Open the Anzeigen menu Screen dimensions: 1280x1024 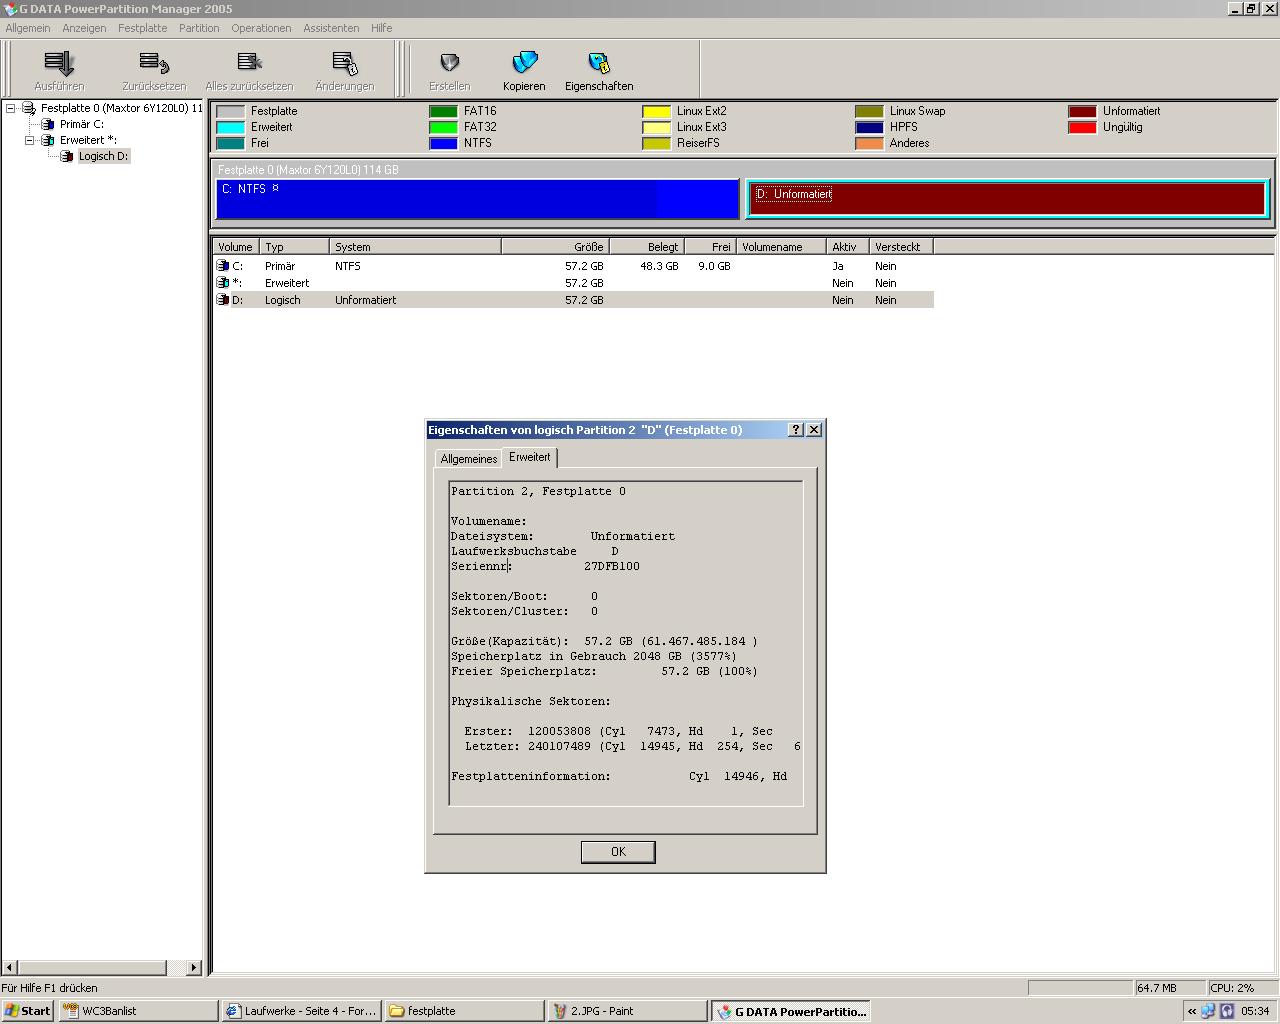[84, 28]
